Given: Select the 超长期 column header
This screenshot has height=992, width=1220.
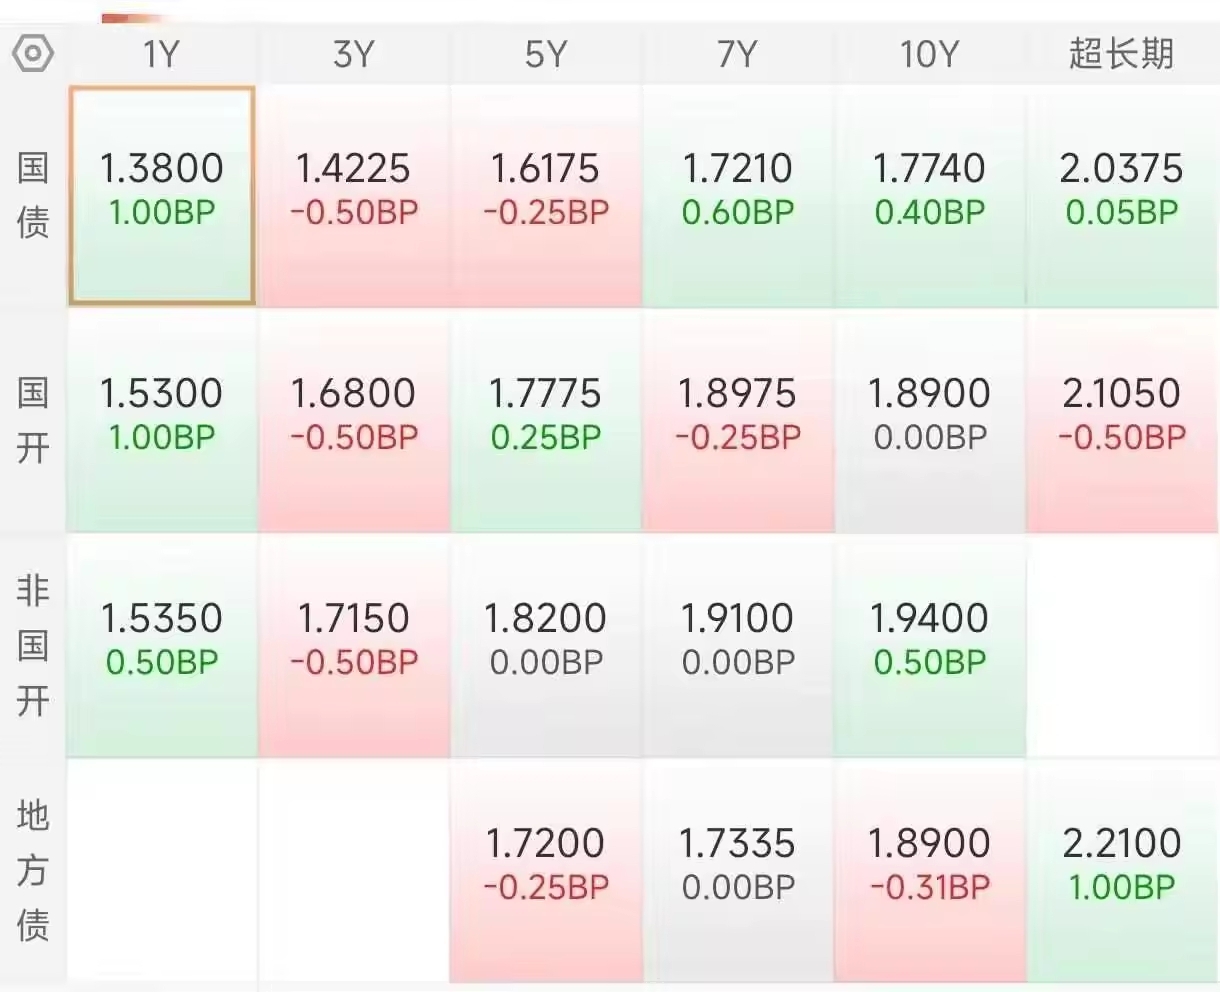Looking at the screenshot, I should click(1121, 53).
